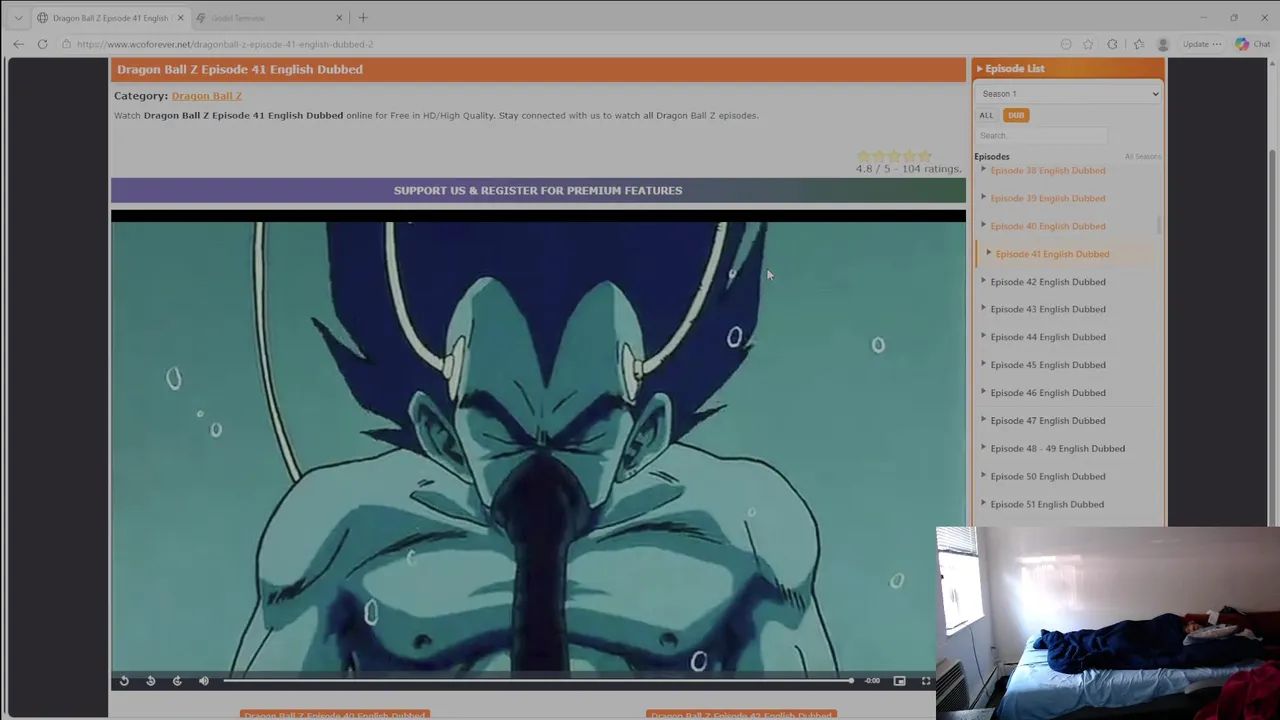Open the favorites list icon in the toolbar
The width and height of the screenshot is (1280, 720).
click(x=1138, y=44)
